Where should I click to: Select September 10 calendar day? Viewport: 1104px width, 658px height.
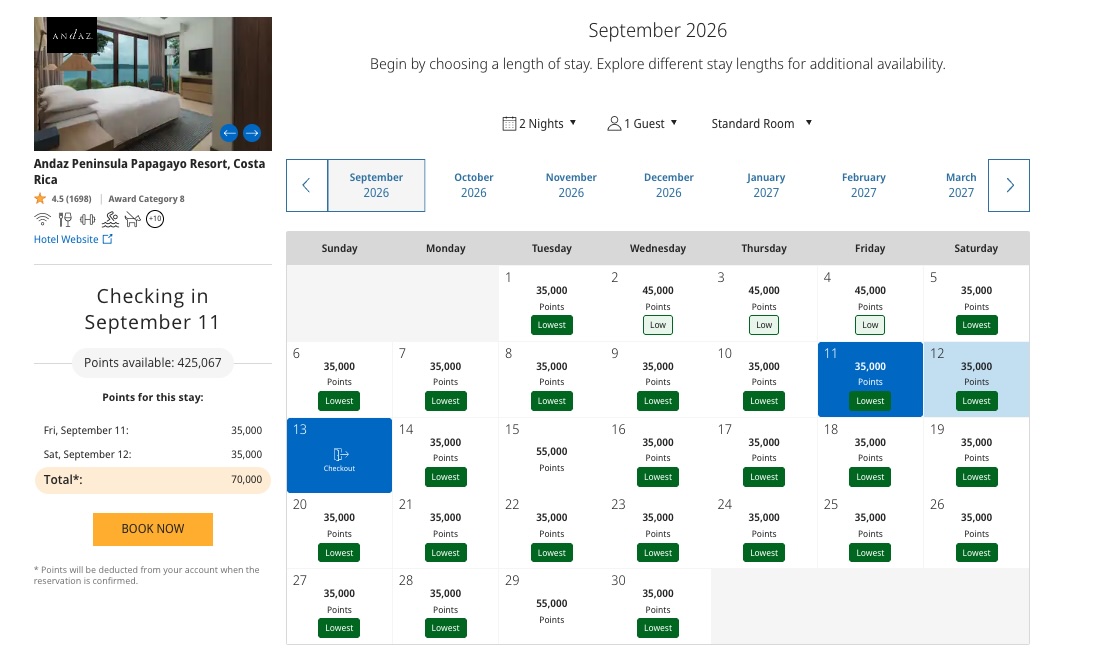pos(764,379)
